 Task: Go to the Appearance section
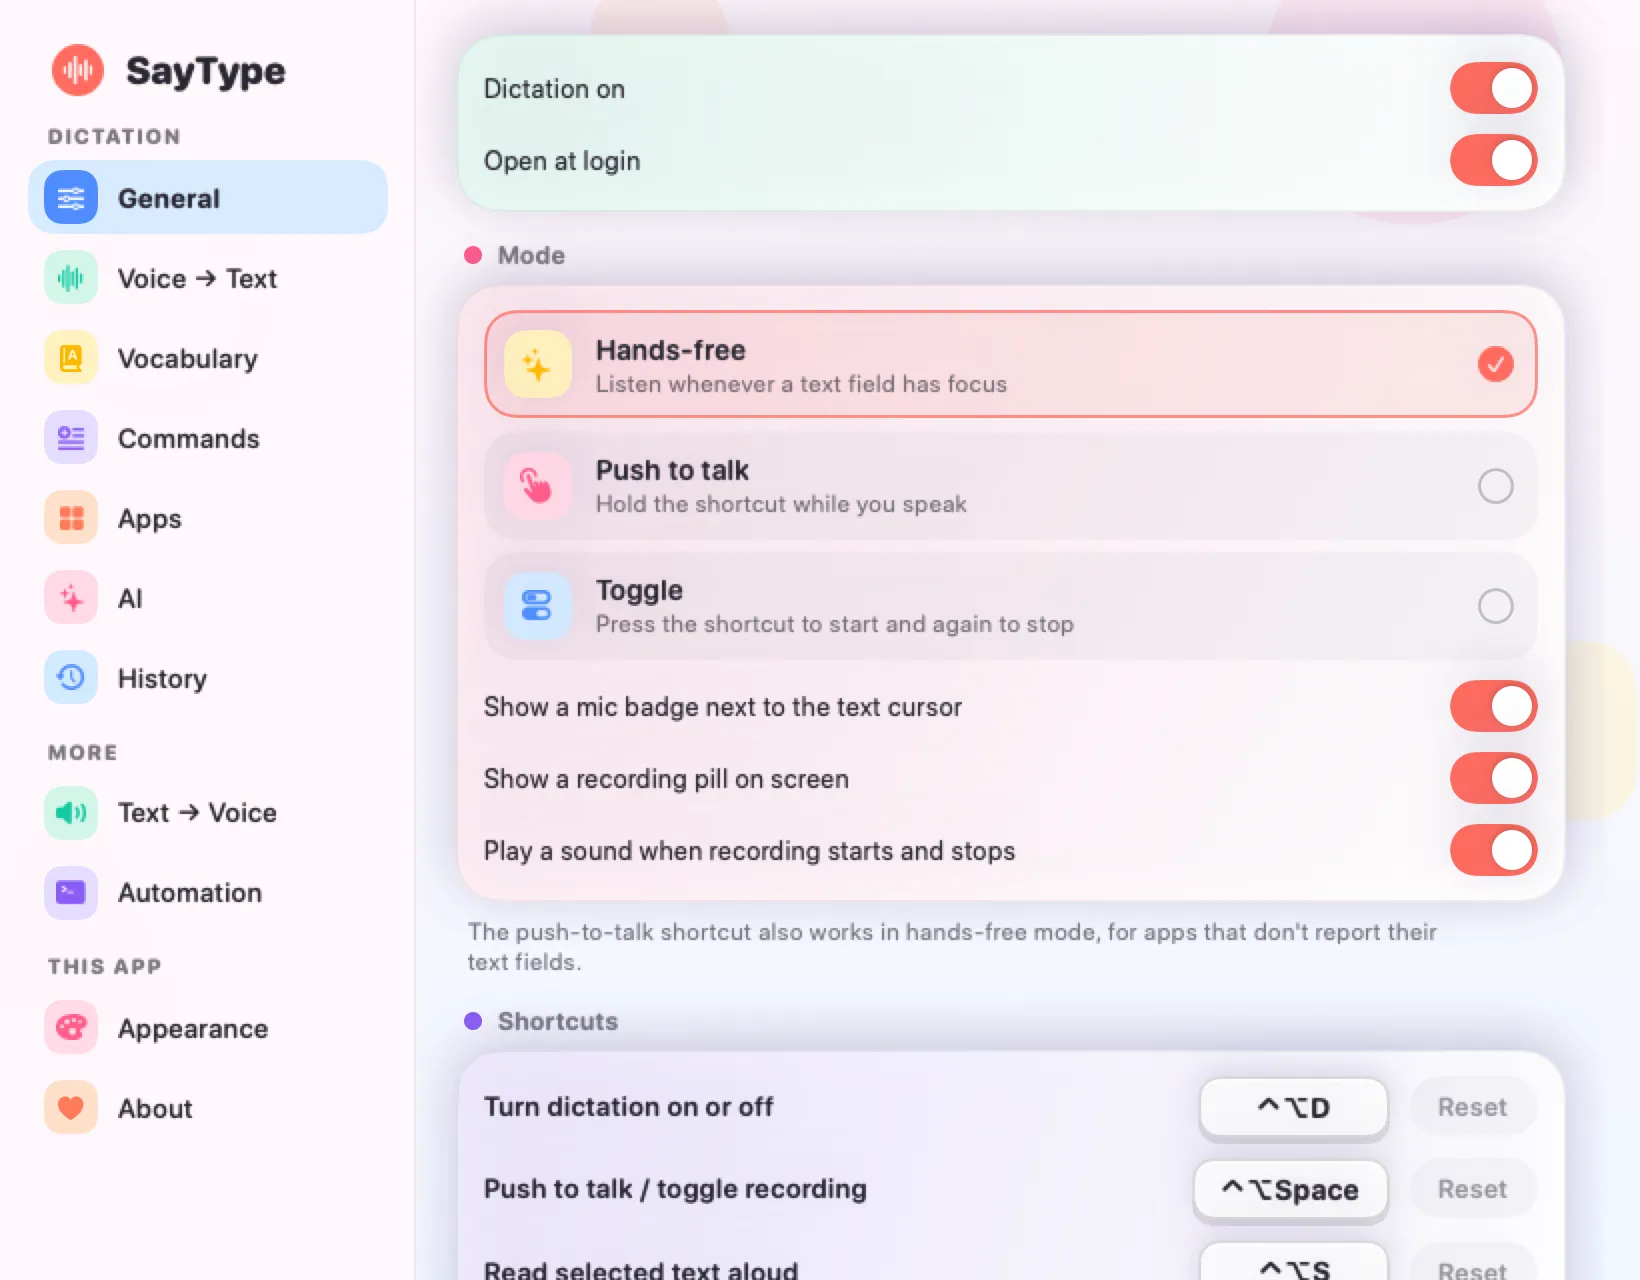pyautogui.click(x=208, y=1028)
